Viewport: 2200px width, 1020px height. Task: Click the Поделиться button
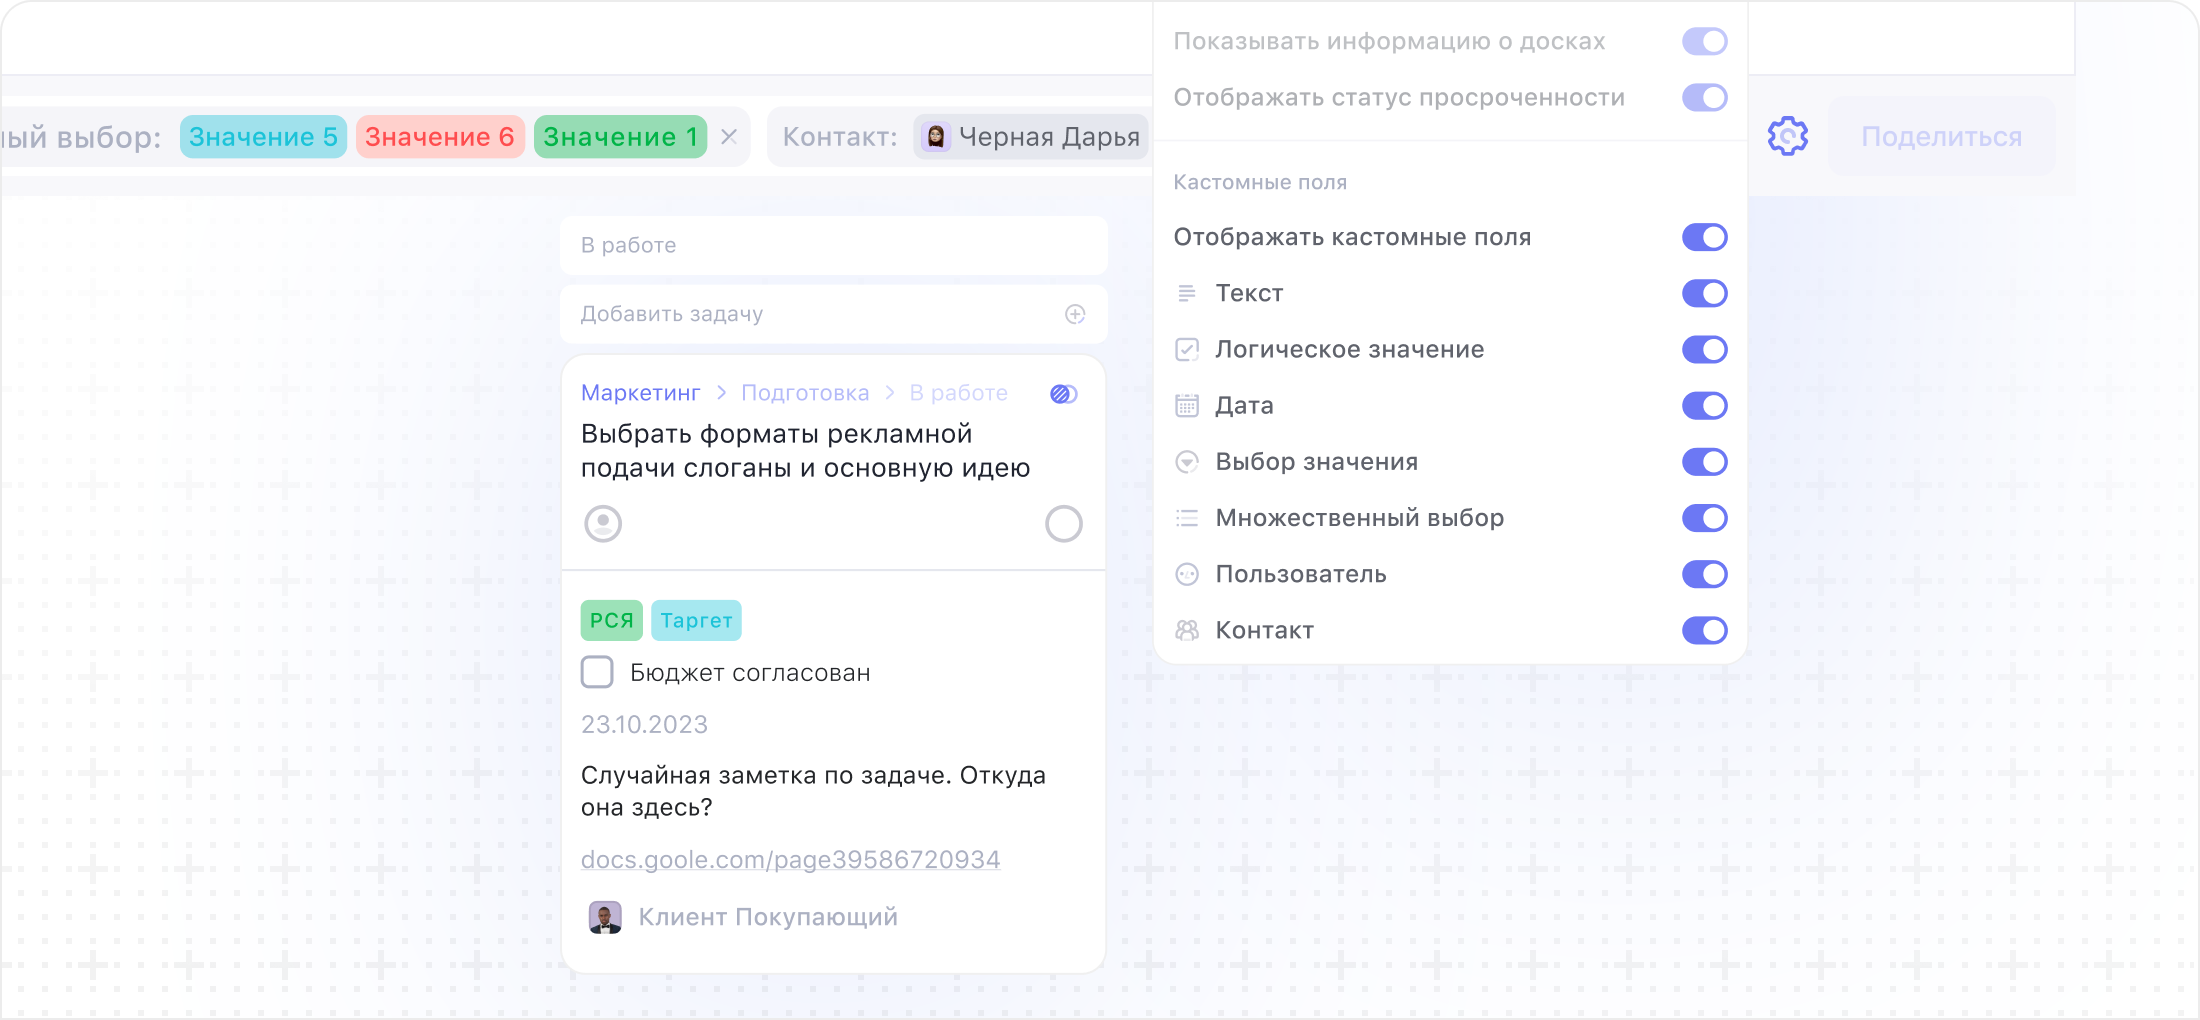click(1941, 137)
